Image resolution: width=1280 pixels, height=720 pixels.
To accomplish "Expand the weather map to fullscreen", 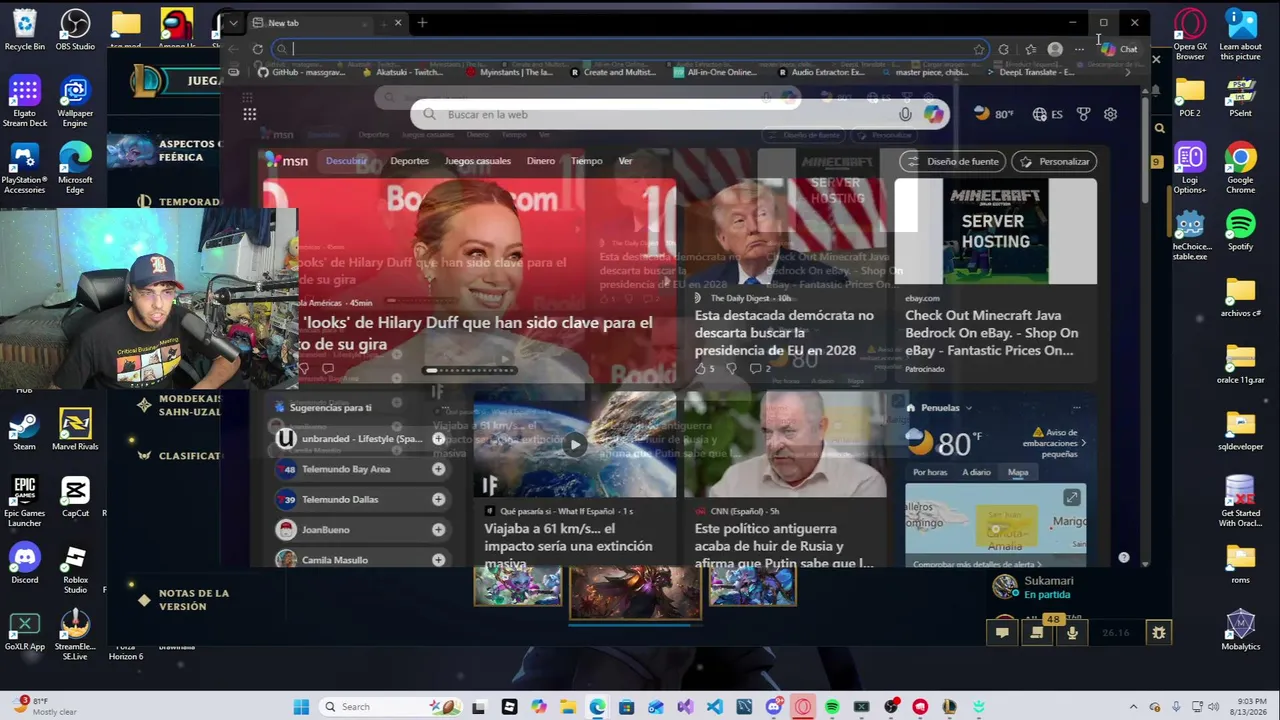I will [x=1071, y=497].
